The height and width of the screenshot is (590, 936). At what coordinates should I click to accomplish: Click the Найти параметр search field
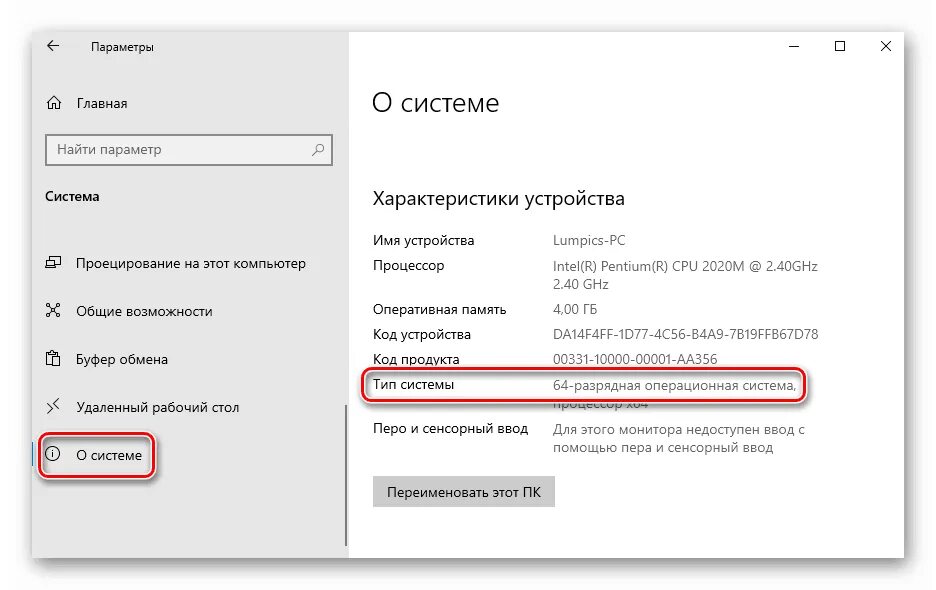point(189,149)
